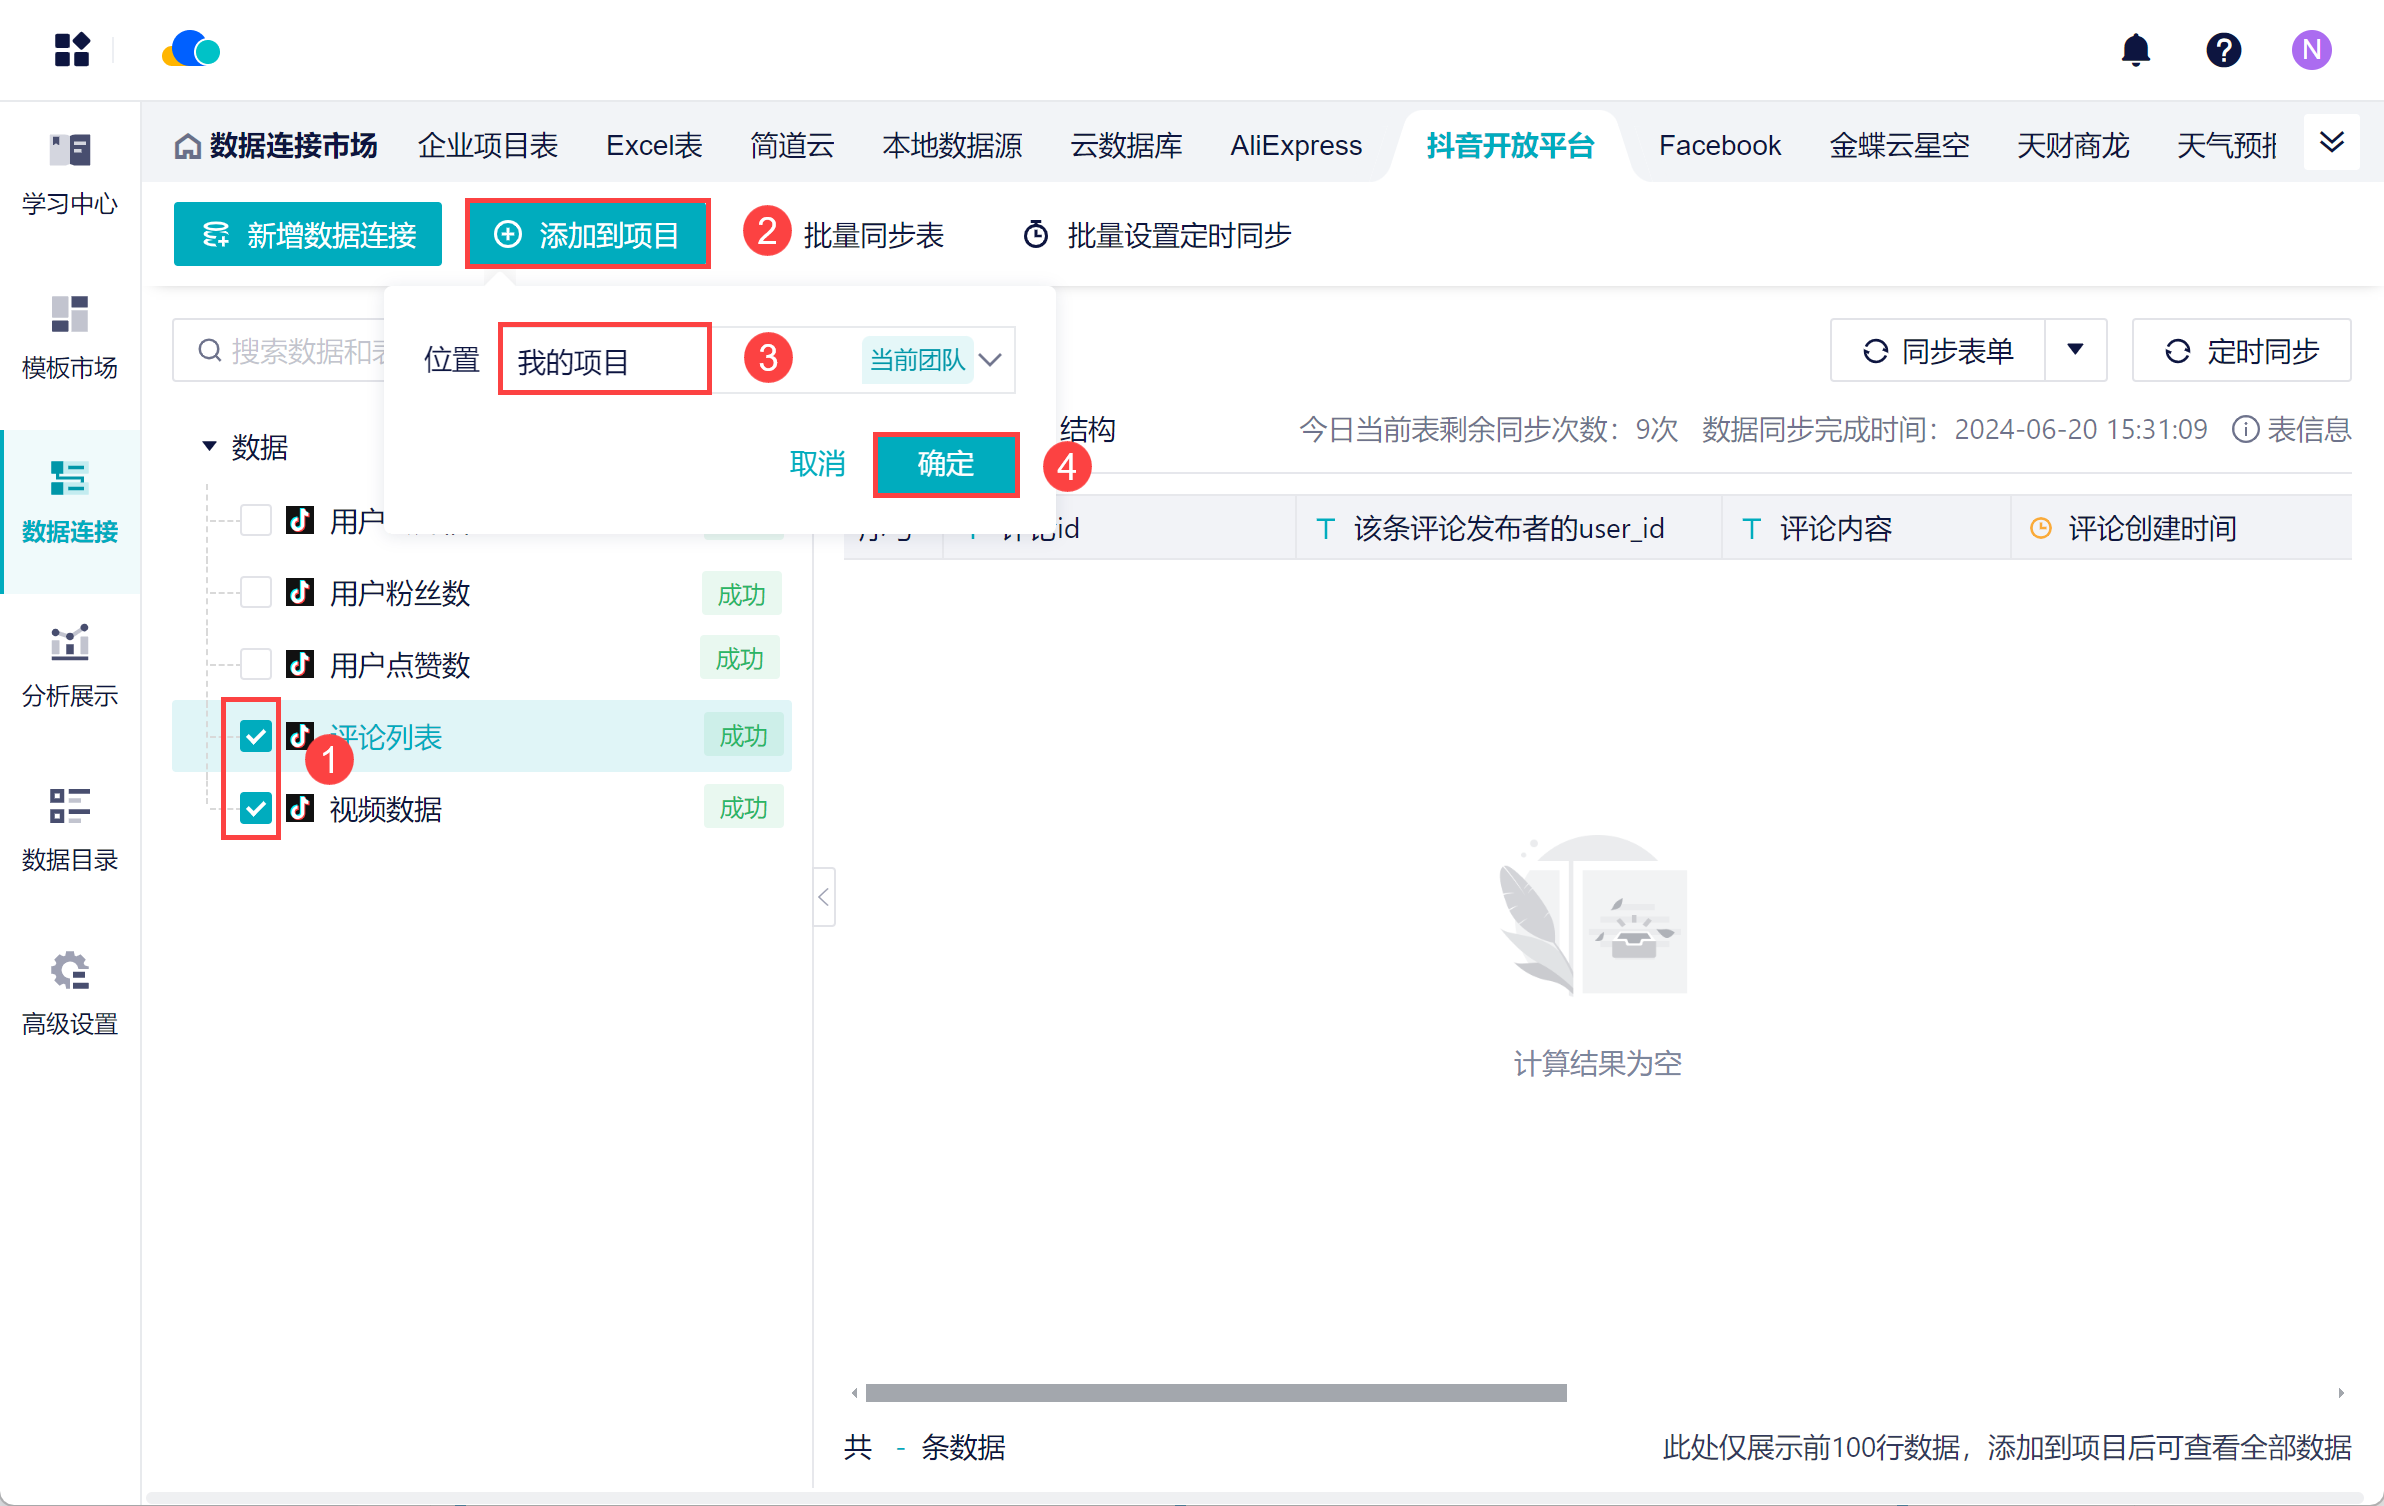
Task: Open the 同步表单 dropdown arrow
Action: point(2075,350)
